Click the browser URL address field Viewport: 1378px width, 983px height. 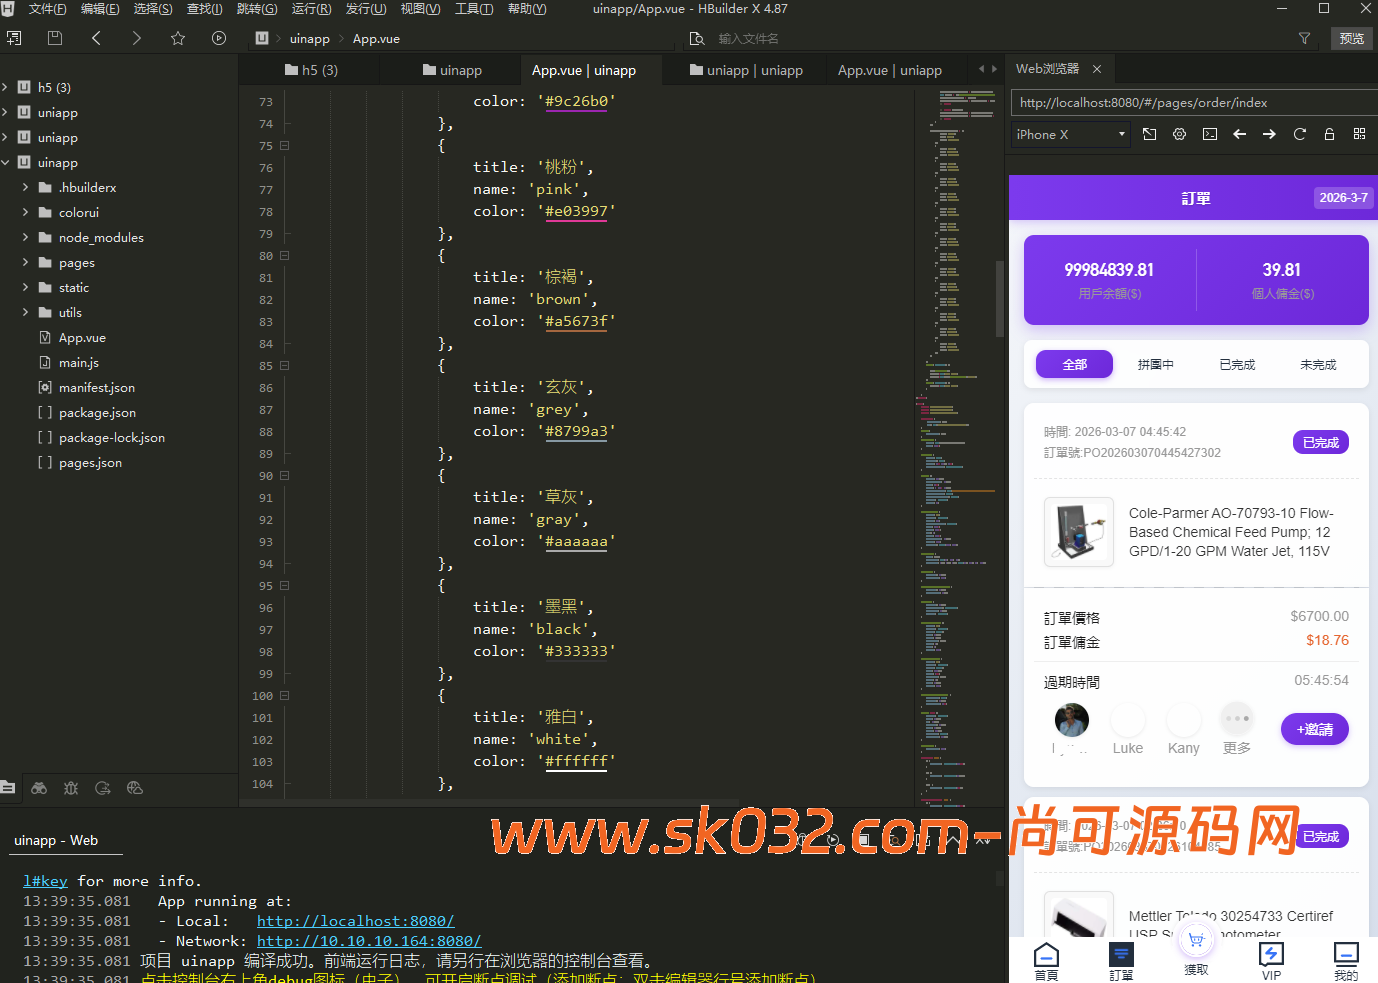(1188, 102)
